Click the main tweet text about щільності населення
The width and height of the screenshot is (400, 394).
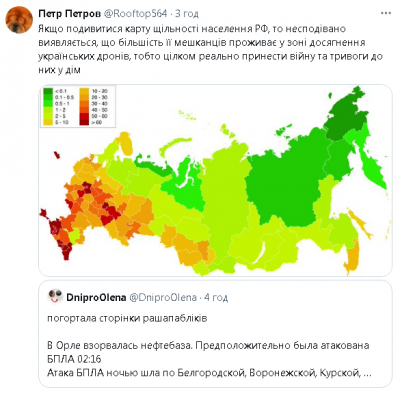210,49
